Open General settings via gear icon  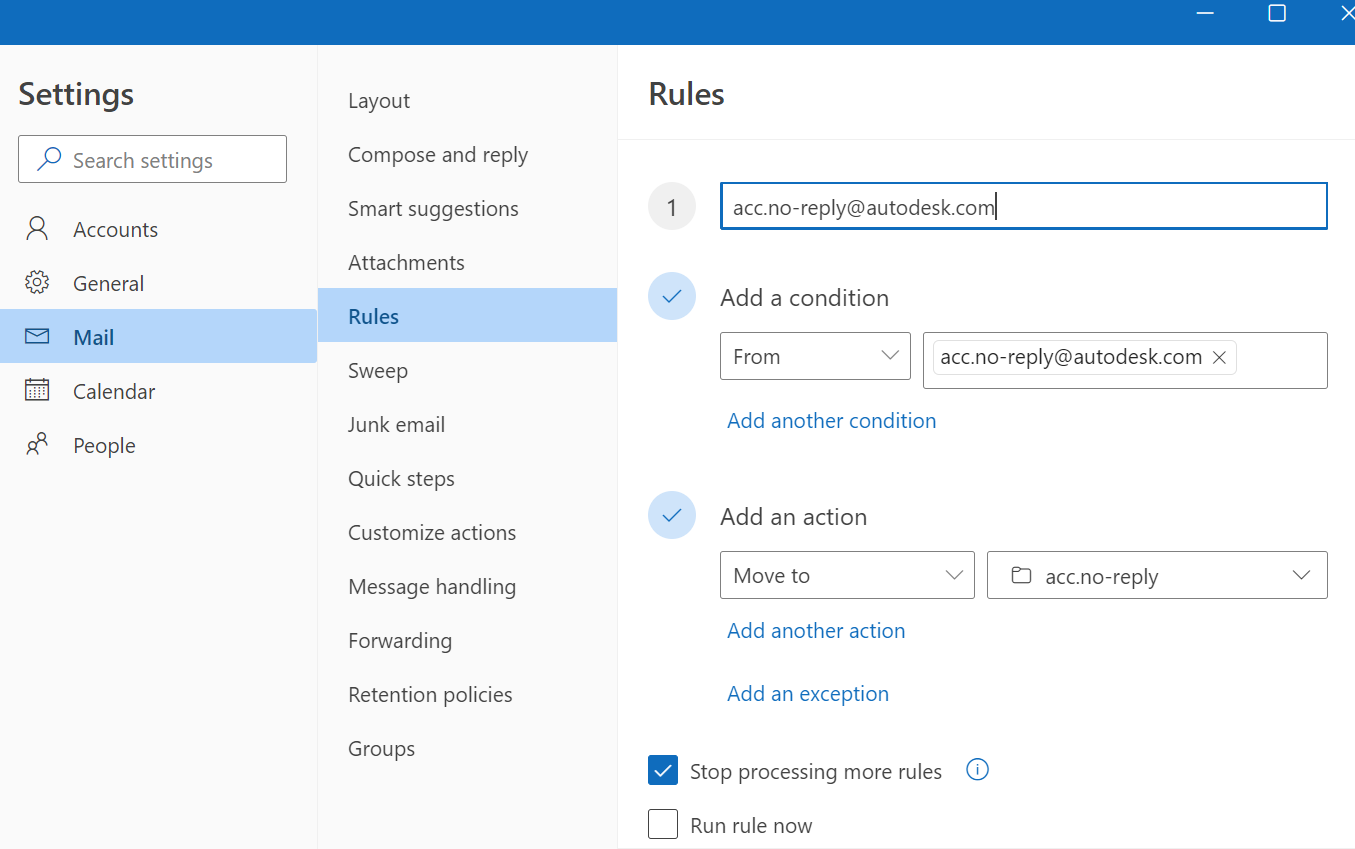tap(36, 282)
